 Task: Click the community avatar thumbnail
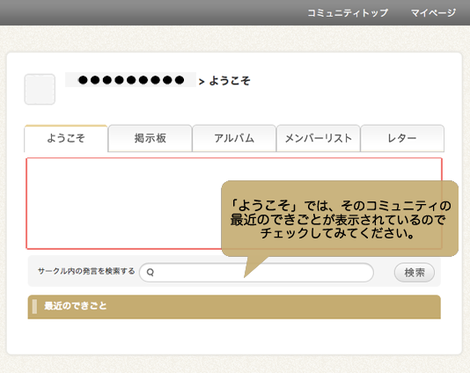40,89
